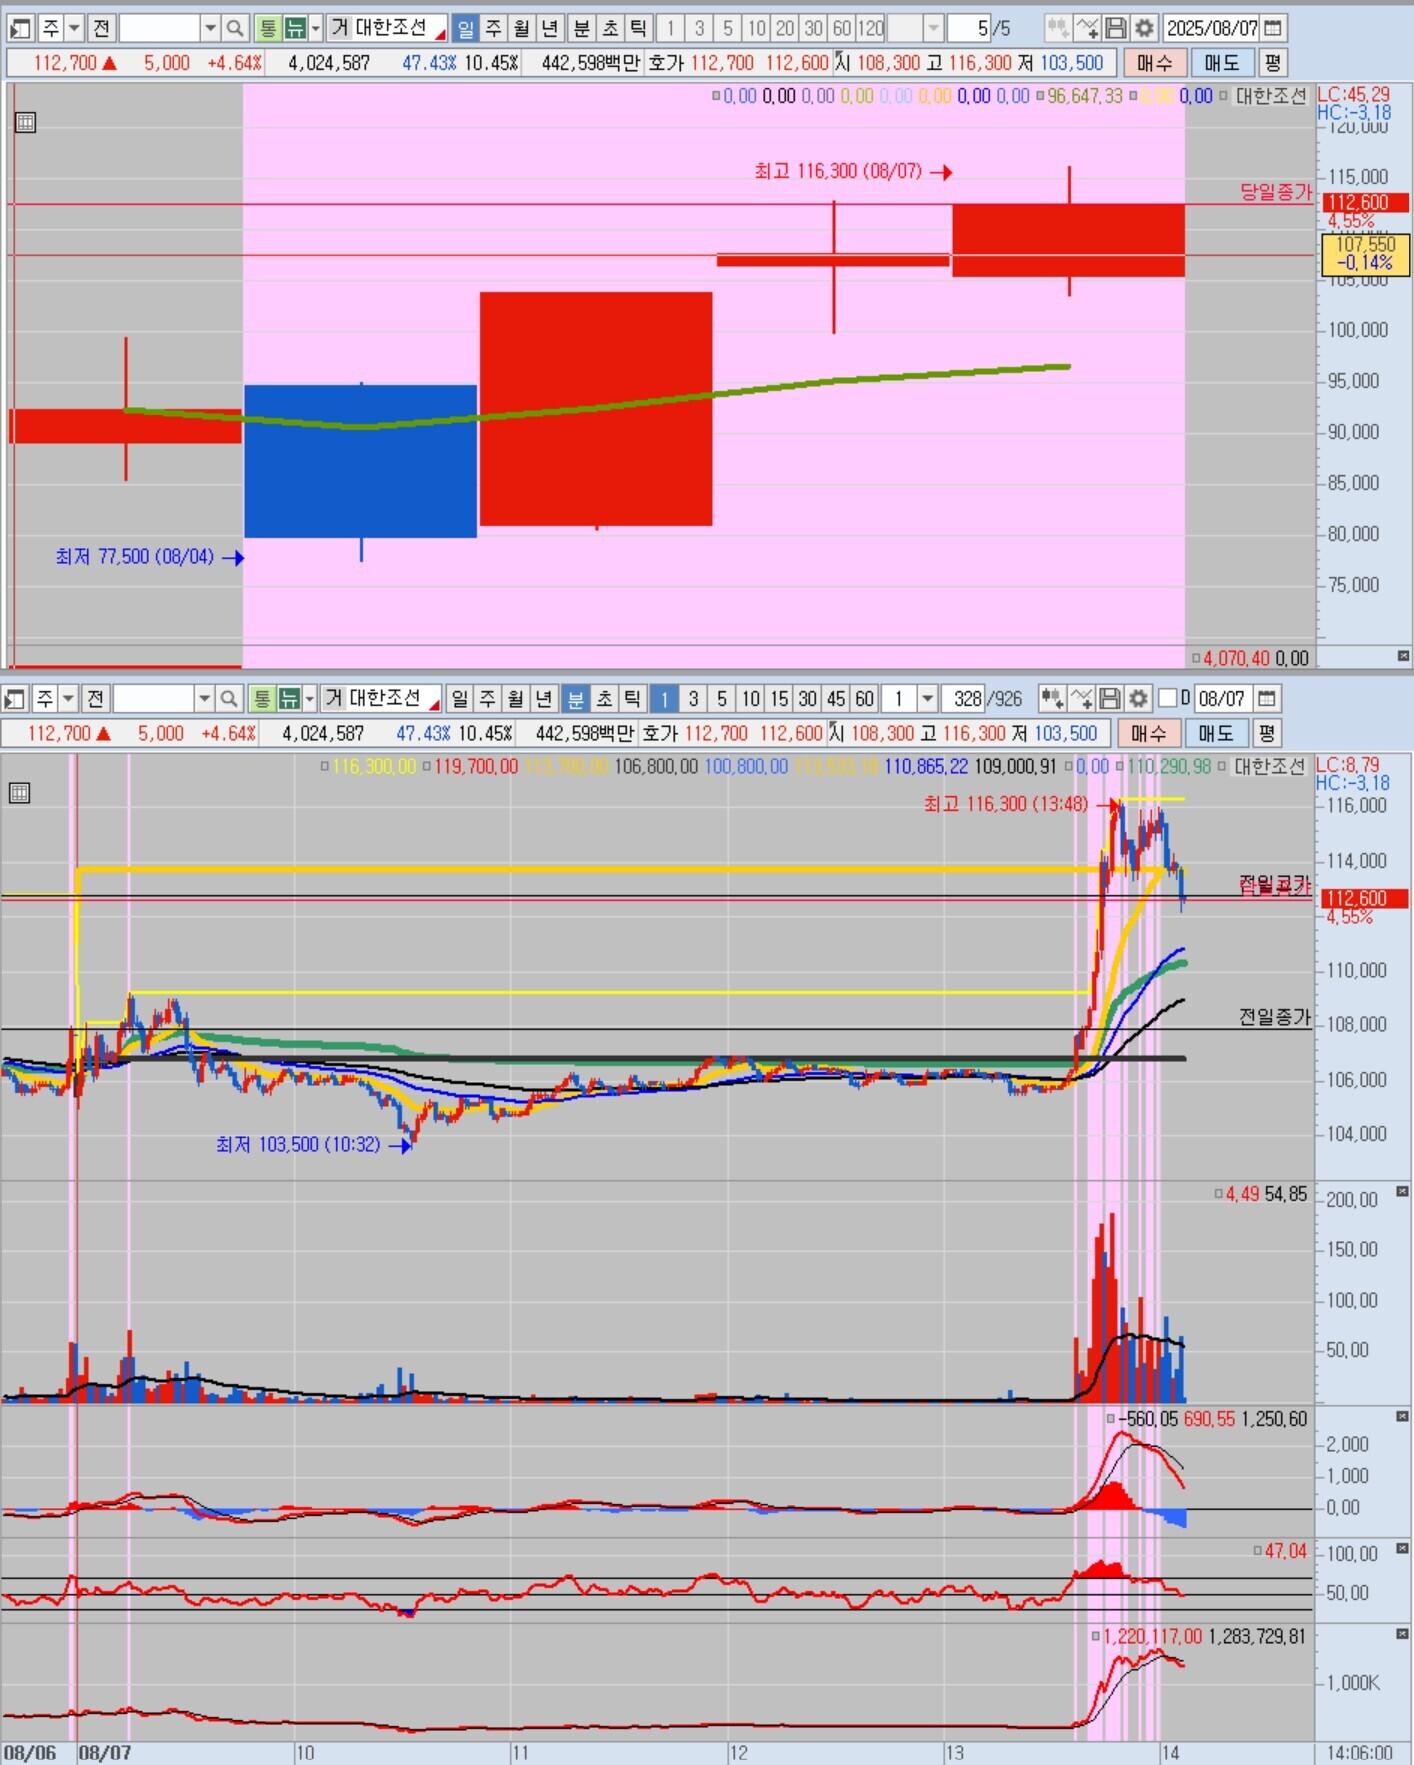
Task: Expand the 주 dropdown arrow in the bottom toolbar
Action: (x=68, y=698)
